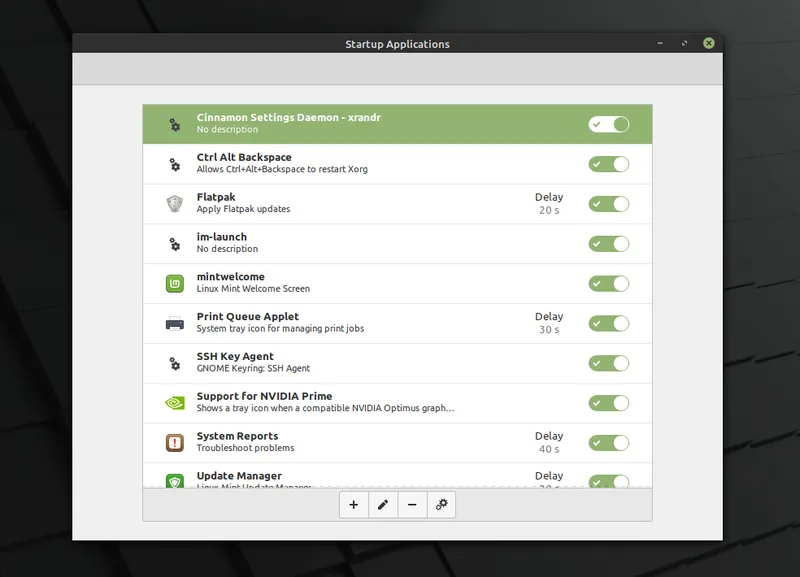Click 'GNOME Keyring: SSH Agent' description
The width and height of the screenshot is (800, 577).
point(253,368)
